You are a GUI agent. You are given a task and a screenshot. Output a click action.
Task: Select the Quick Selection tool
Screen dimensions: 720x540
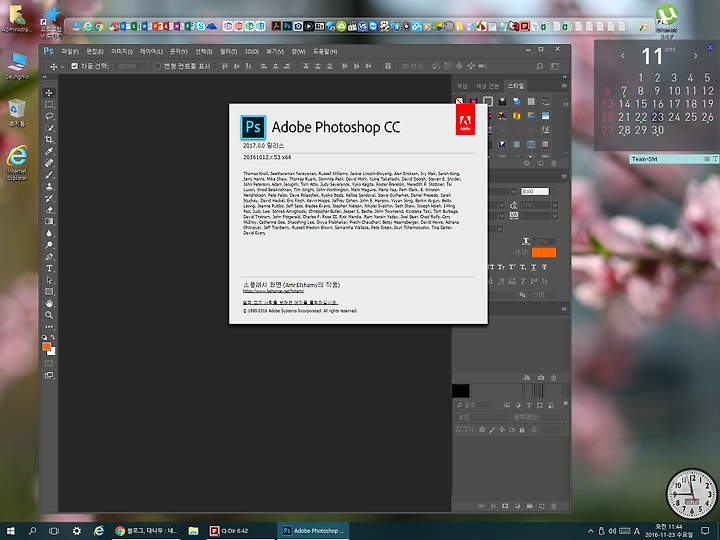click(49, 128)
